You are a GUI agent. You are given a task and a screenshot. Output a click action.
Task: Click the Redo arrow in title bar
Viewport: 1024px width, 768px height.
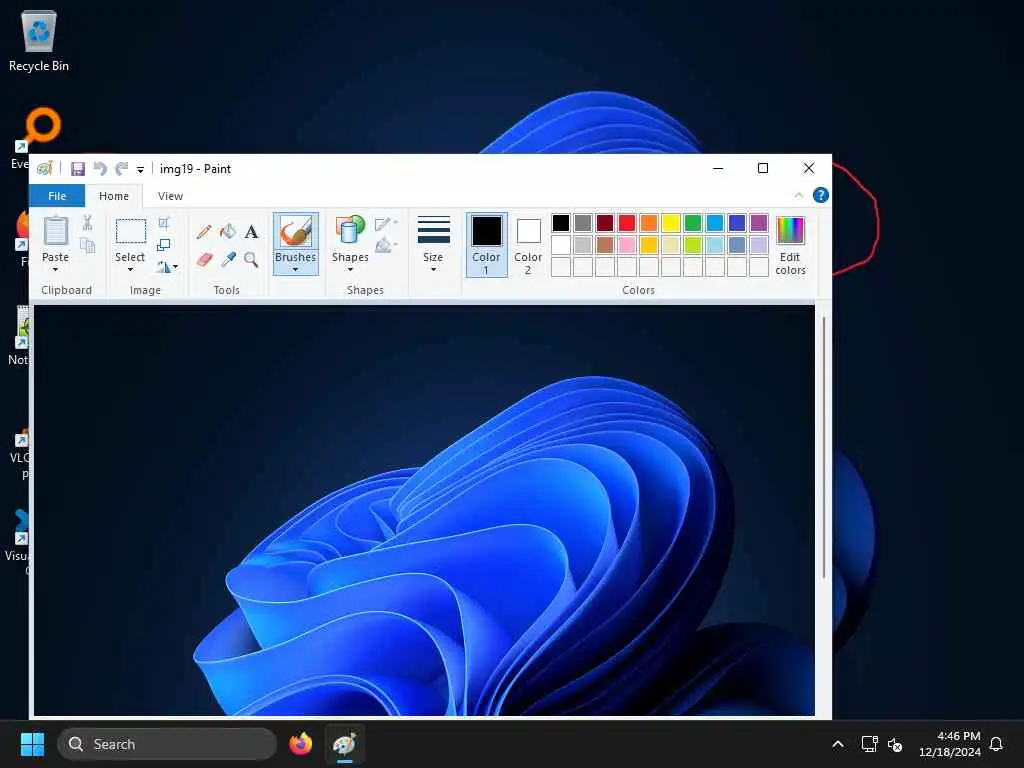[x=121, y=169]
